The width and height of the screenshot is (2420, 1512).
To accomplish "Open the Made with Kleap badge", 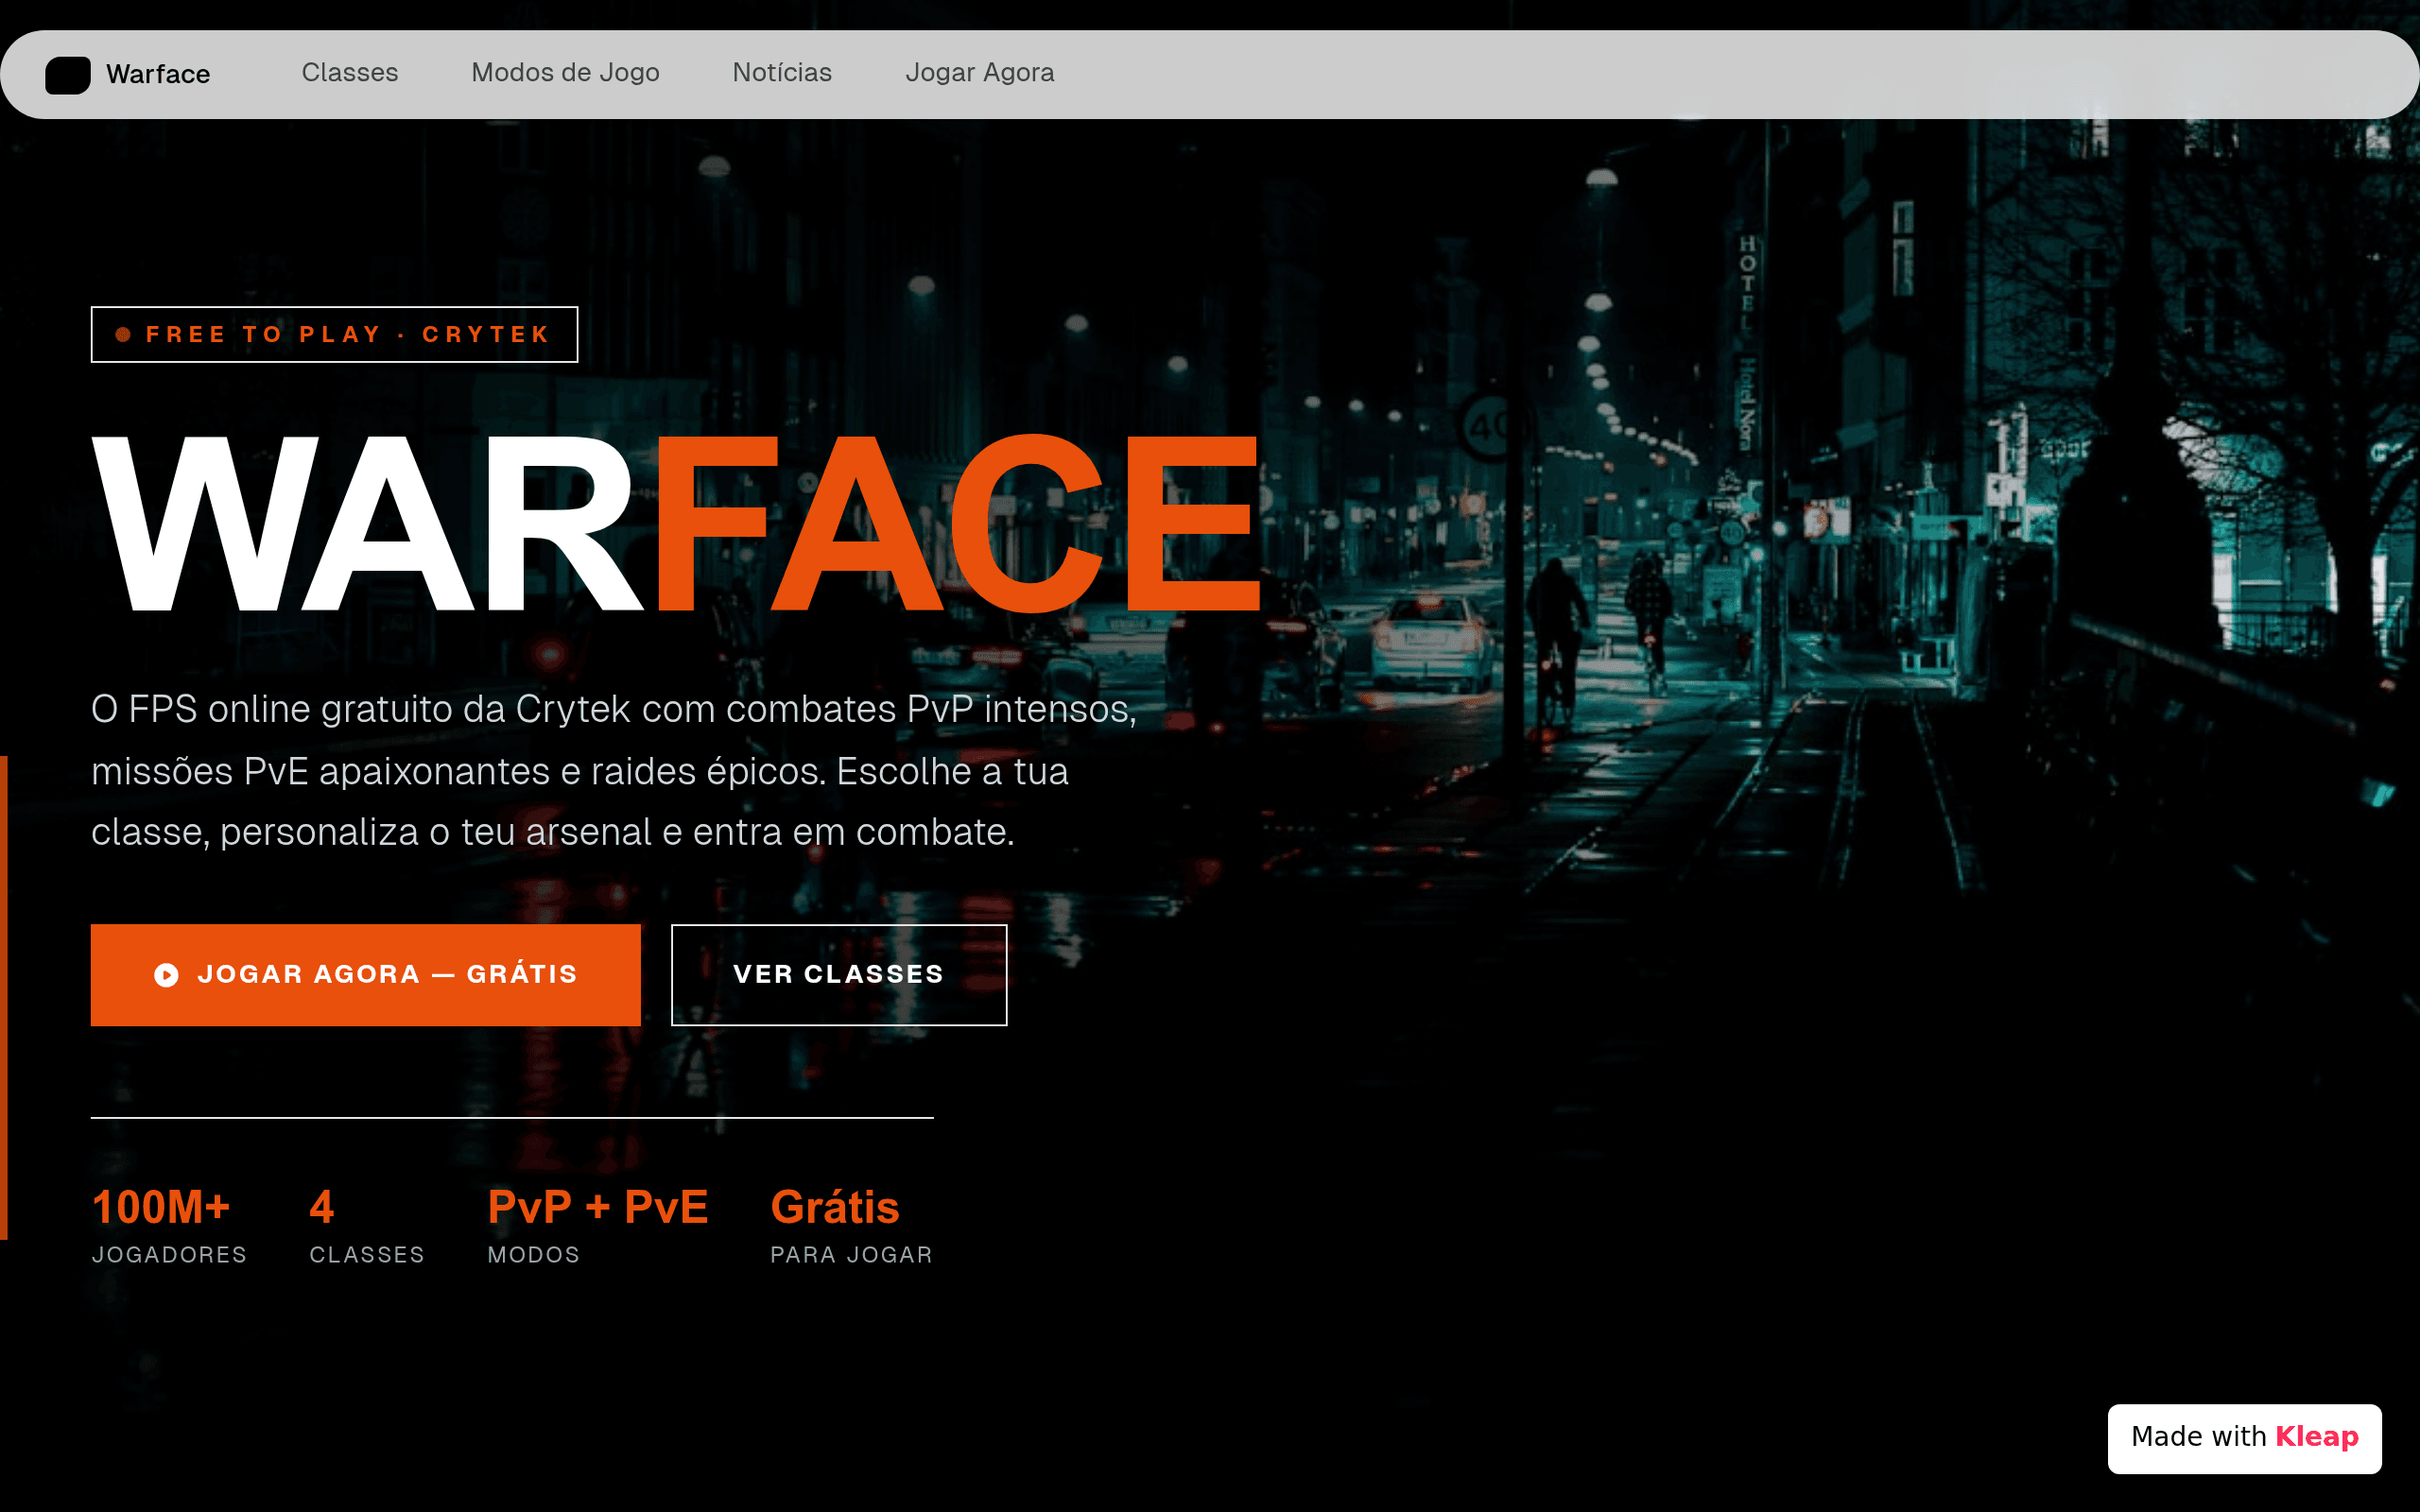I will [2244, 1438].
